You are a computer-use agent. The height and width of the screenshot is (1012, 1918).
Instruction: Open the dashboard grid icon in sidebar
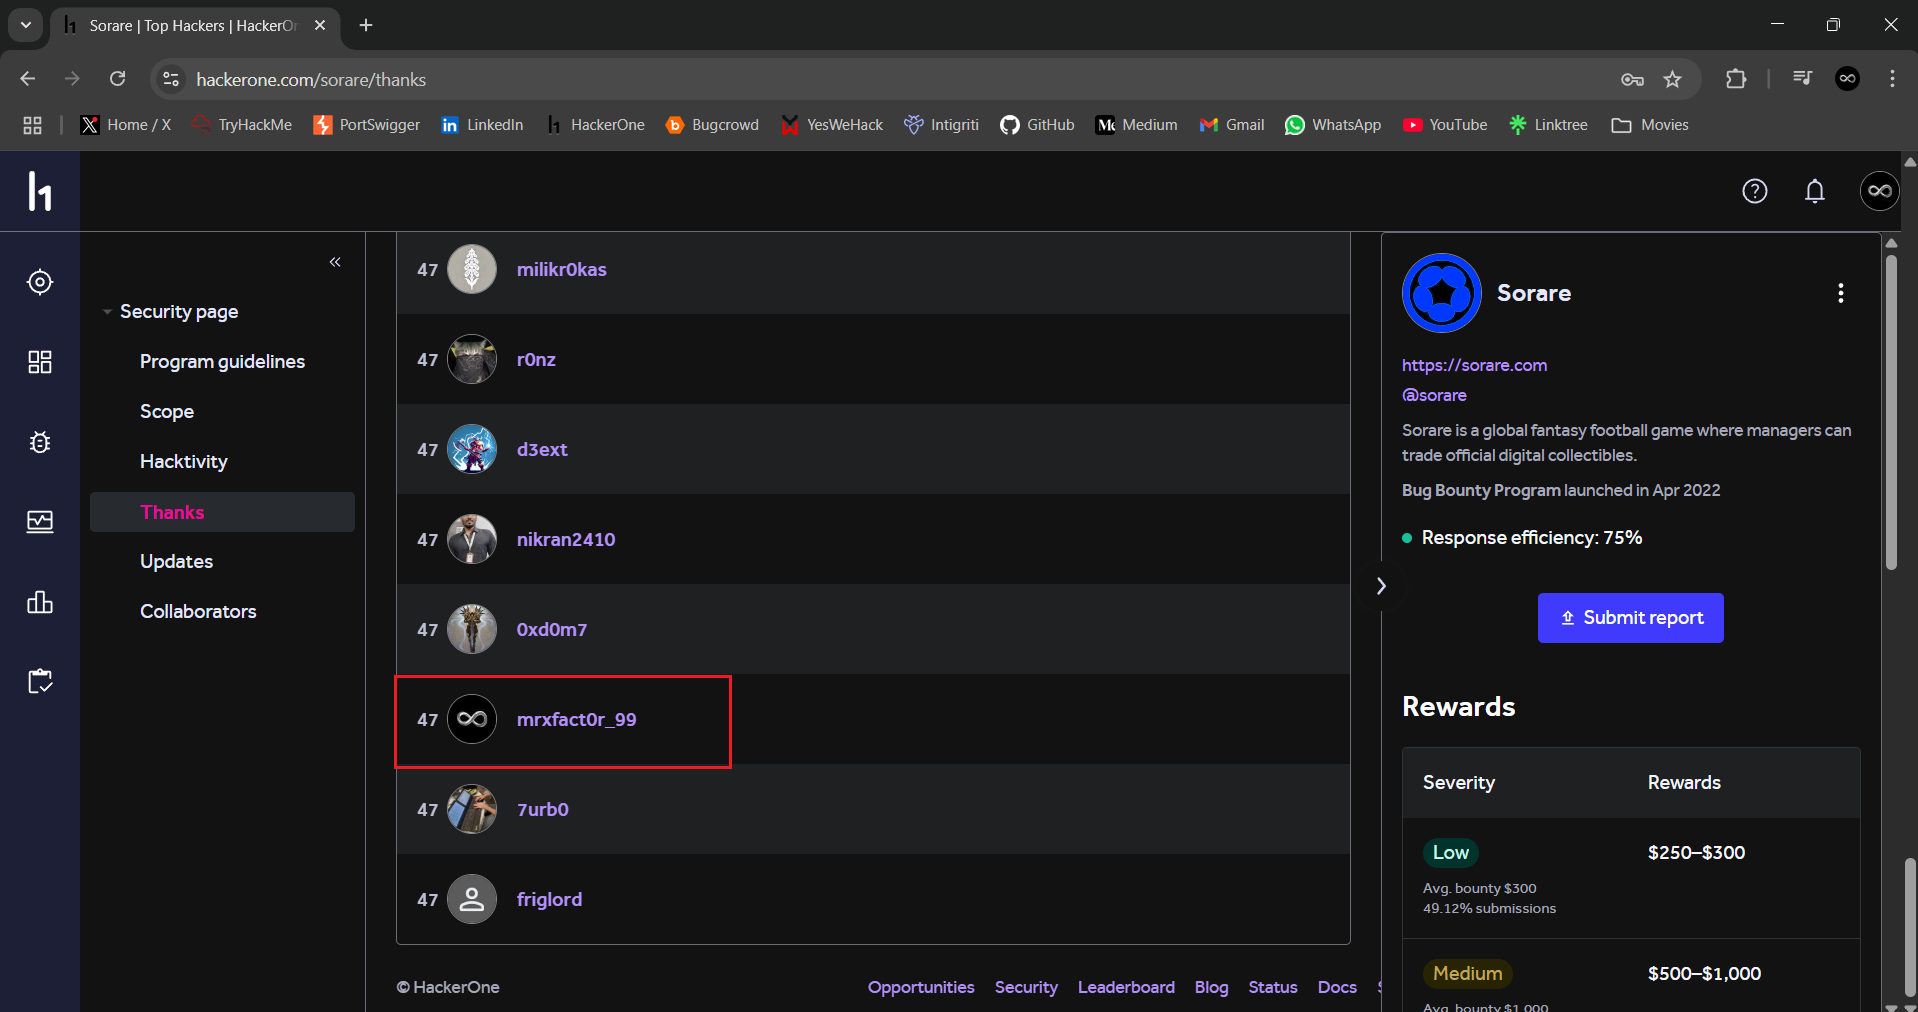tap(40, 362)
